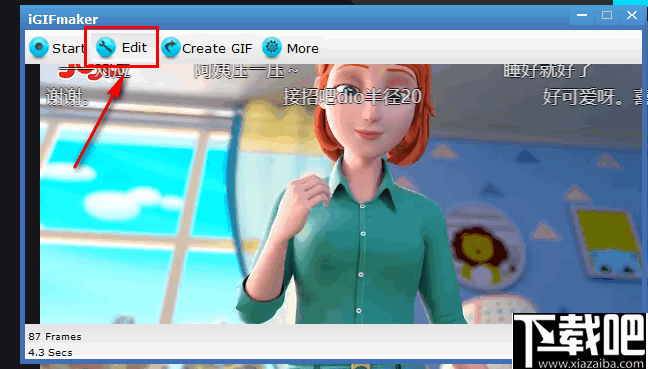Close the iGIFmaker window
This screenshot has width=648, height=369.
(x=631, y=16)
